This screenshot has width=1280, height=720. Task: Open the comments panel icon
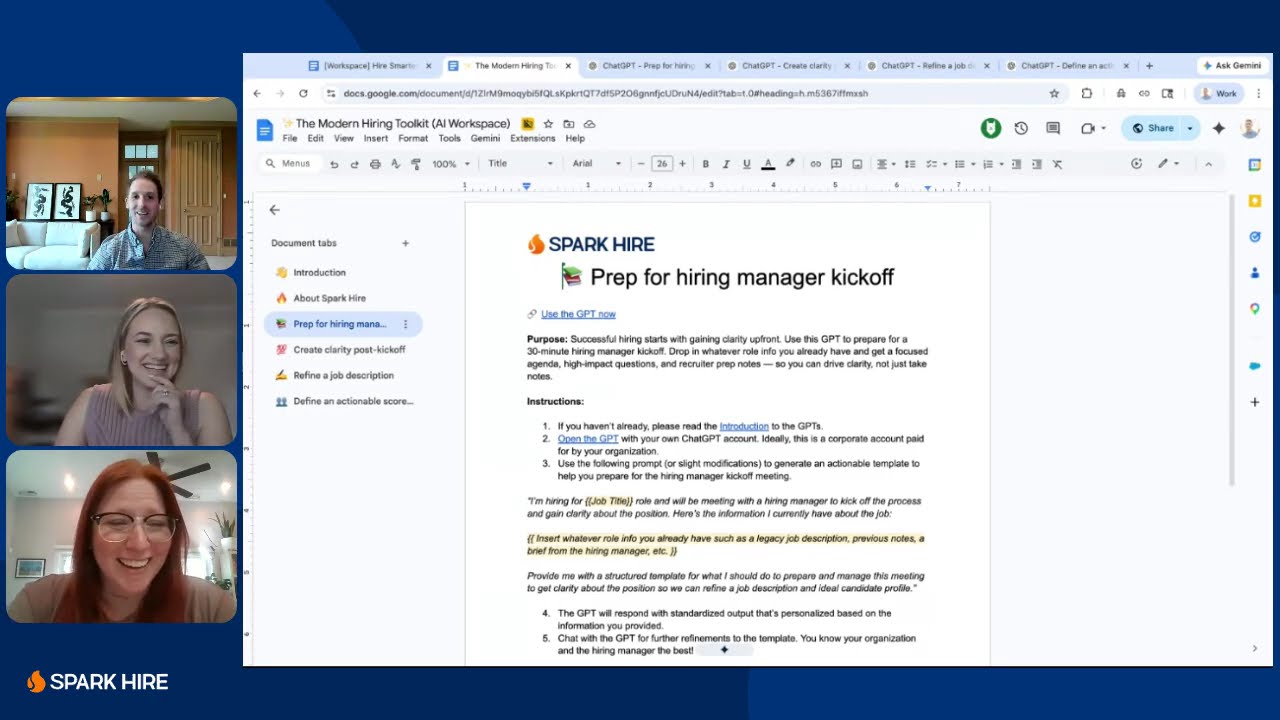click(x=1053, y=128)
